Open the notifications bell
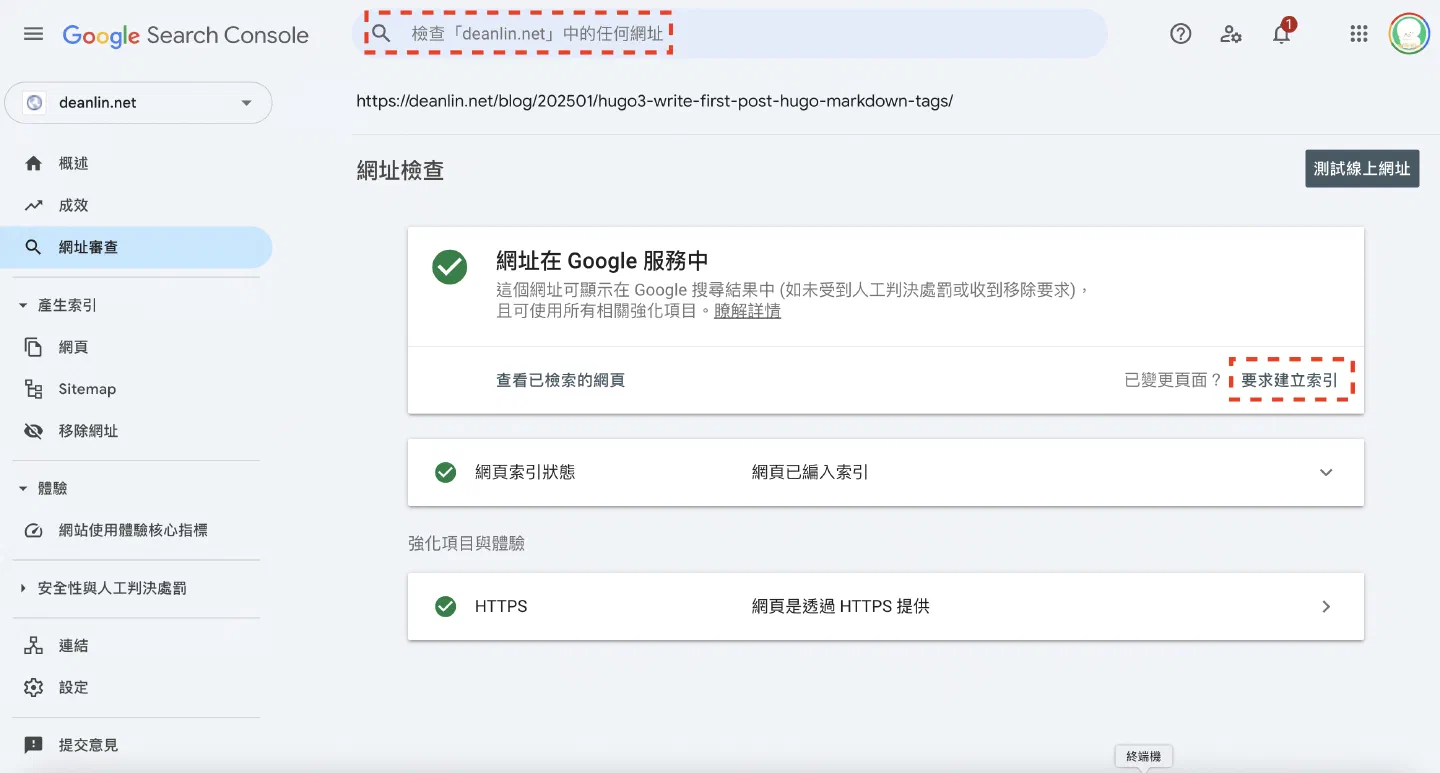Viewport: 1440px width, 773px height. pyautogui.click(x=1281, y=34)
